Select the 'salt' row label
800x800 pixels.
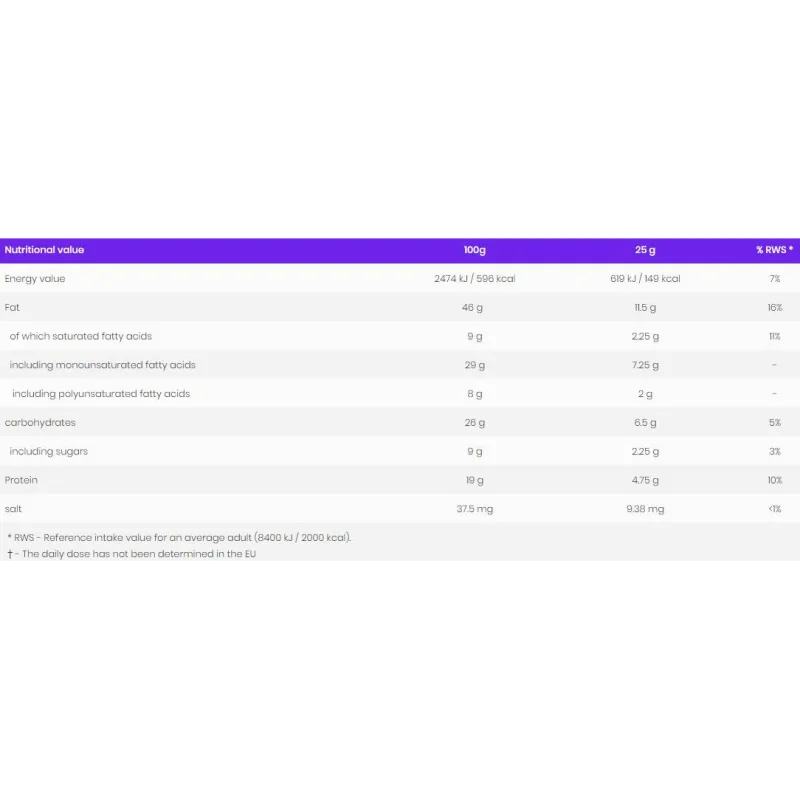pyautogui.click(x=13, y=509)
